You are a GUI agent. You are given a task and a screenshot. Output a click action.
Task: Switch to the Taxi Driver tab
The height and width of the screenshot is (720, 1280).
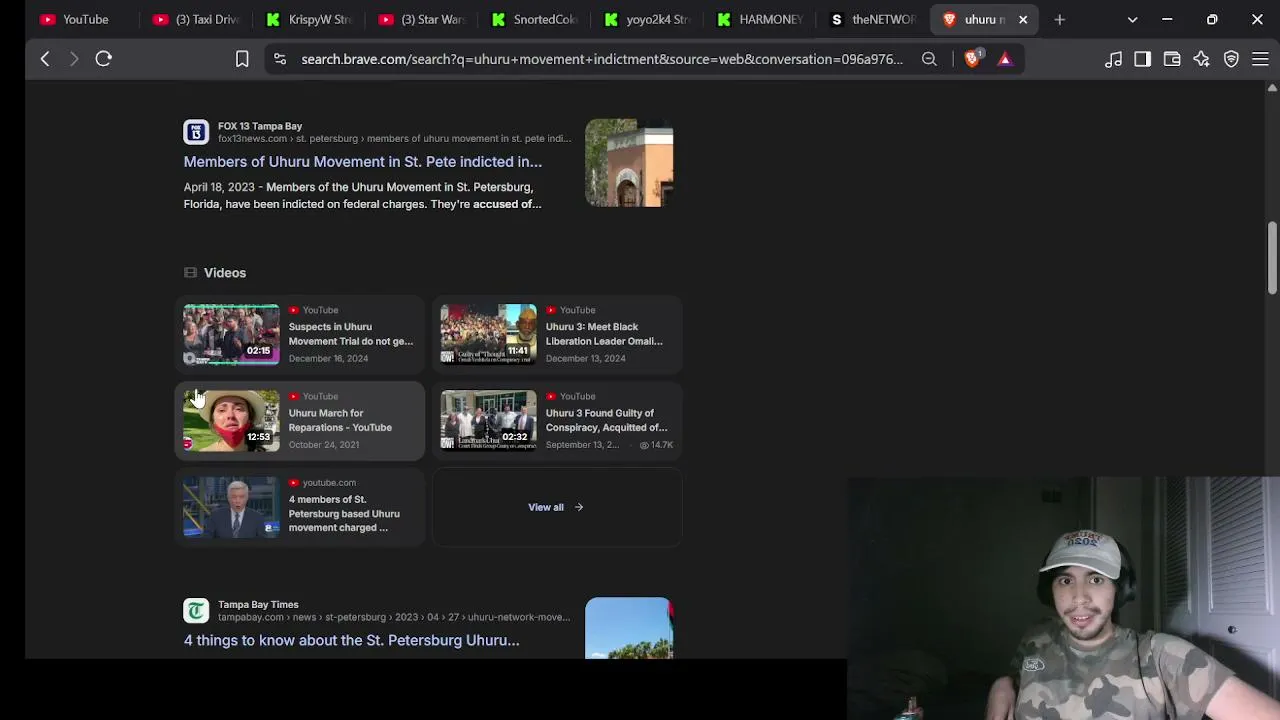[x=196, y=19]
